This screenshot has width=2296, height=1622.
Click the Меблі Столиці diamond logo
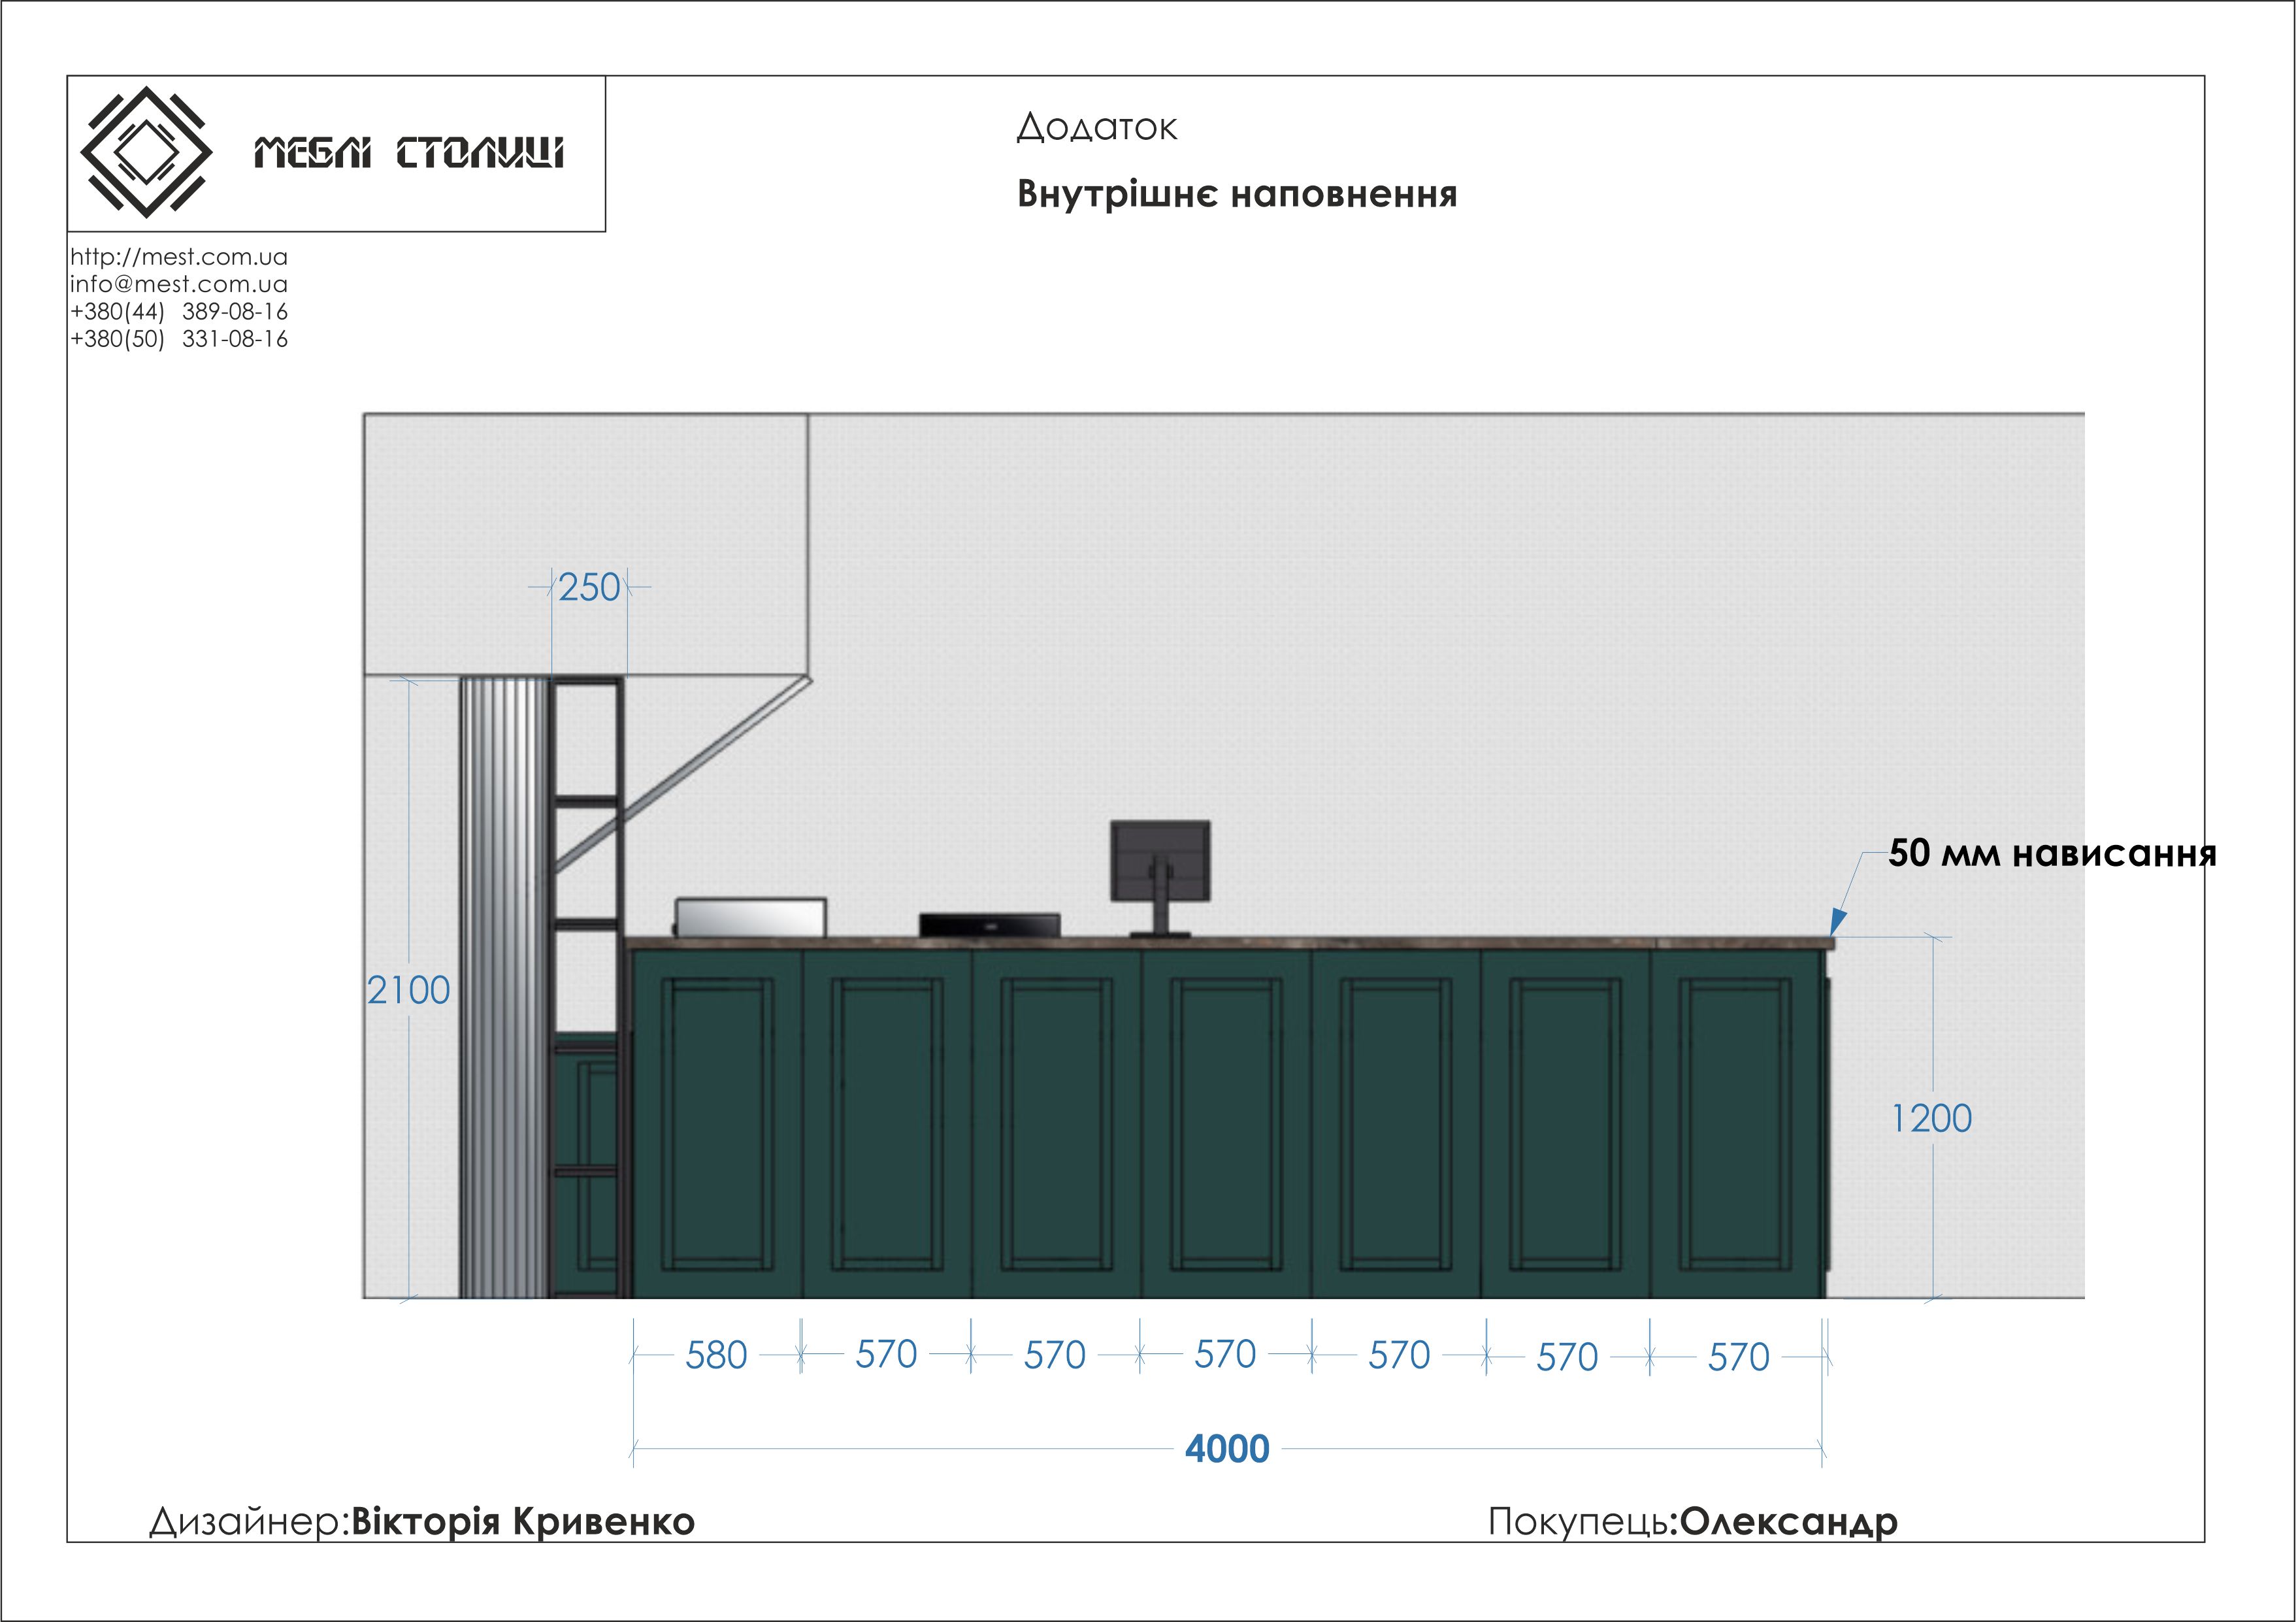point(146,152)
